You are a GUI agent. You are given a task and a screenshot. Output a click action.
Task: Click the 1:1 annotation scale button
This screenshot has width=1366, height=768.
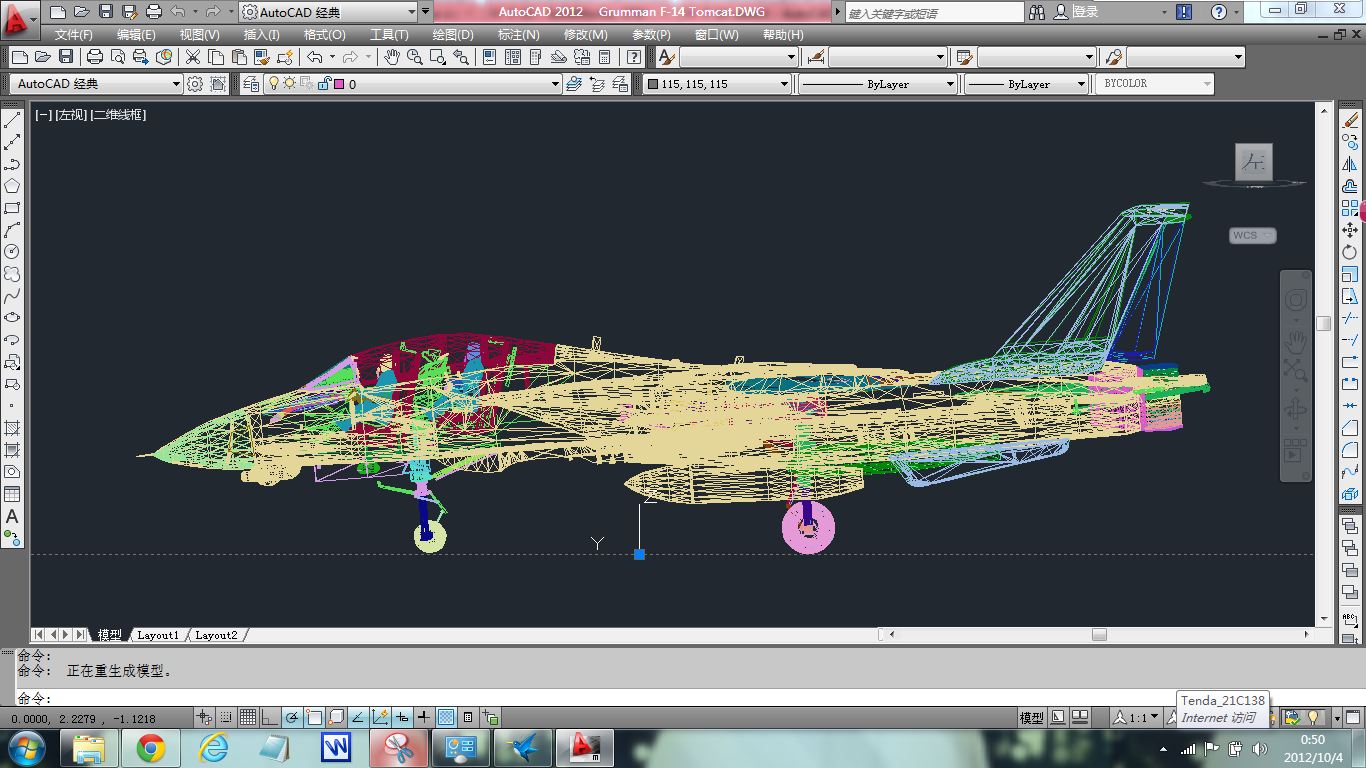click(x=1138, y=717)
